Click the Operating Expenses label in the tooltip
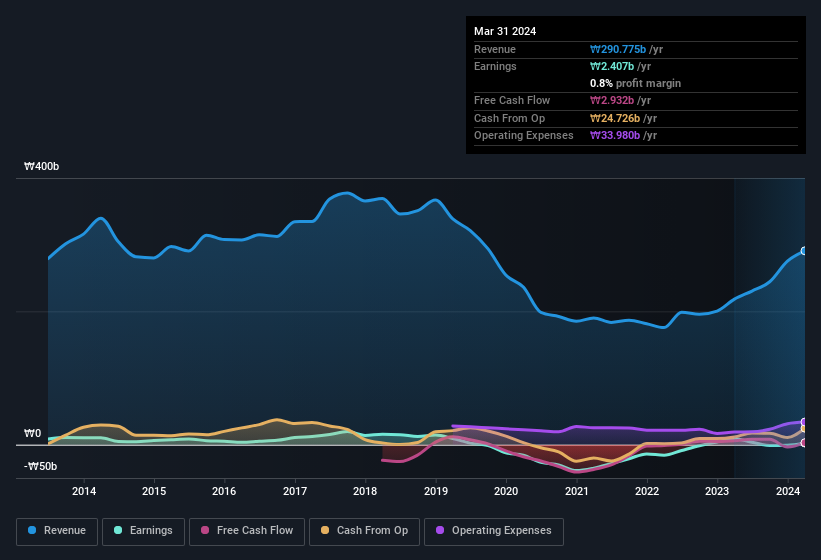The image size is (821, 560). [524, 136]
